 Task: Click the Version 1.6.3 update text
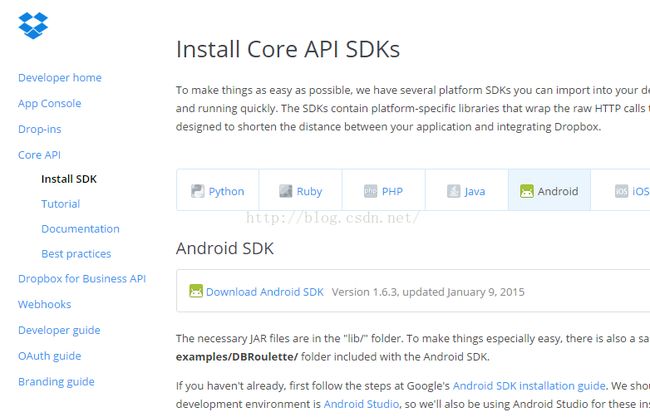(x=428, y=292)
